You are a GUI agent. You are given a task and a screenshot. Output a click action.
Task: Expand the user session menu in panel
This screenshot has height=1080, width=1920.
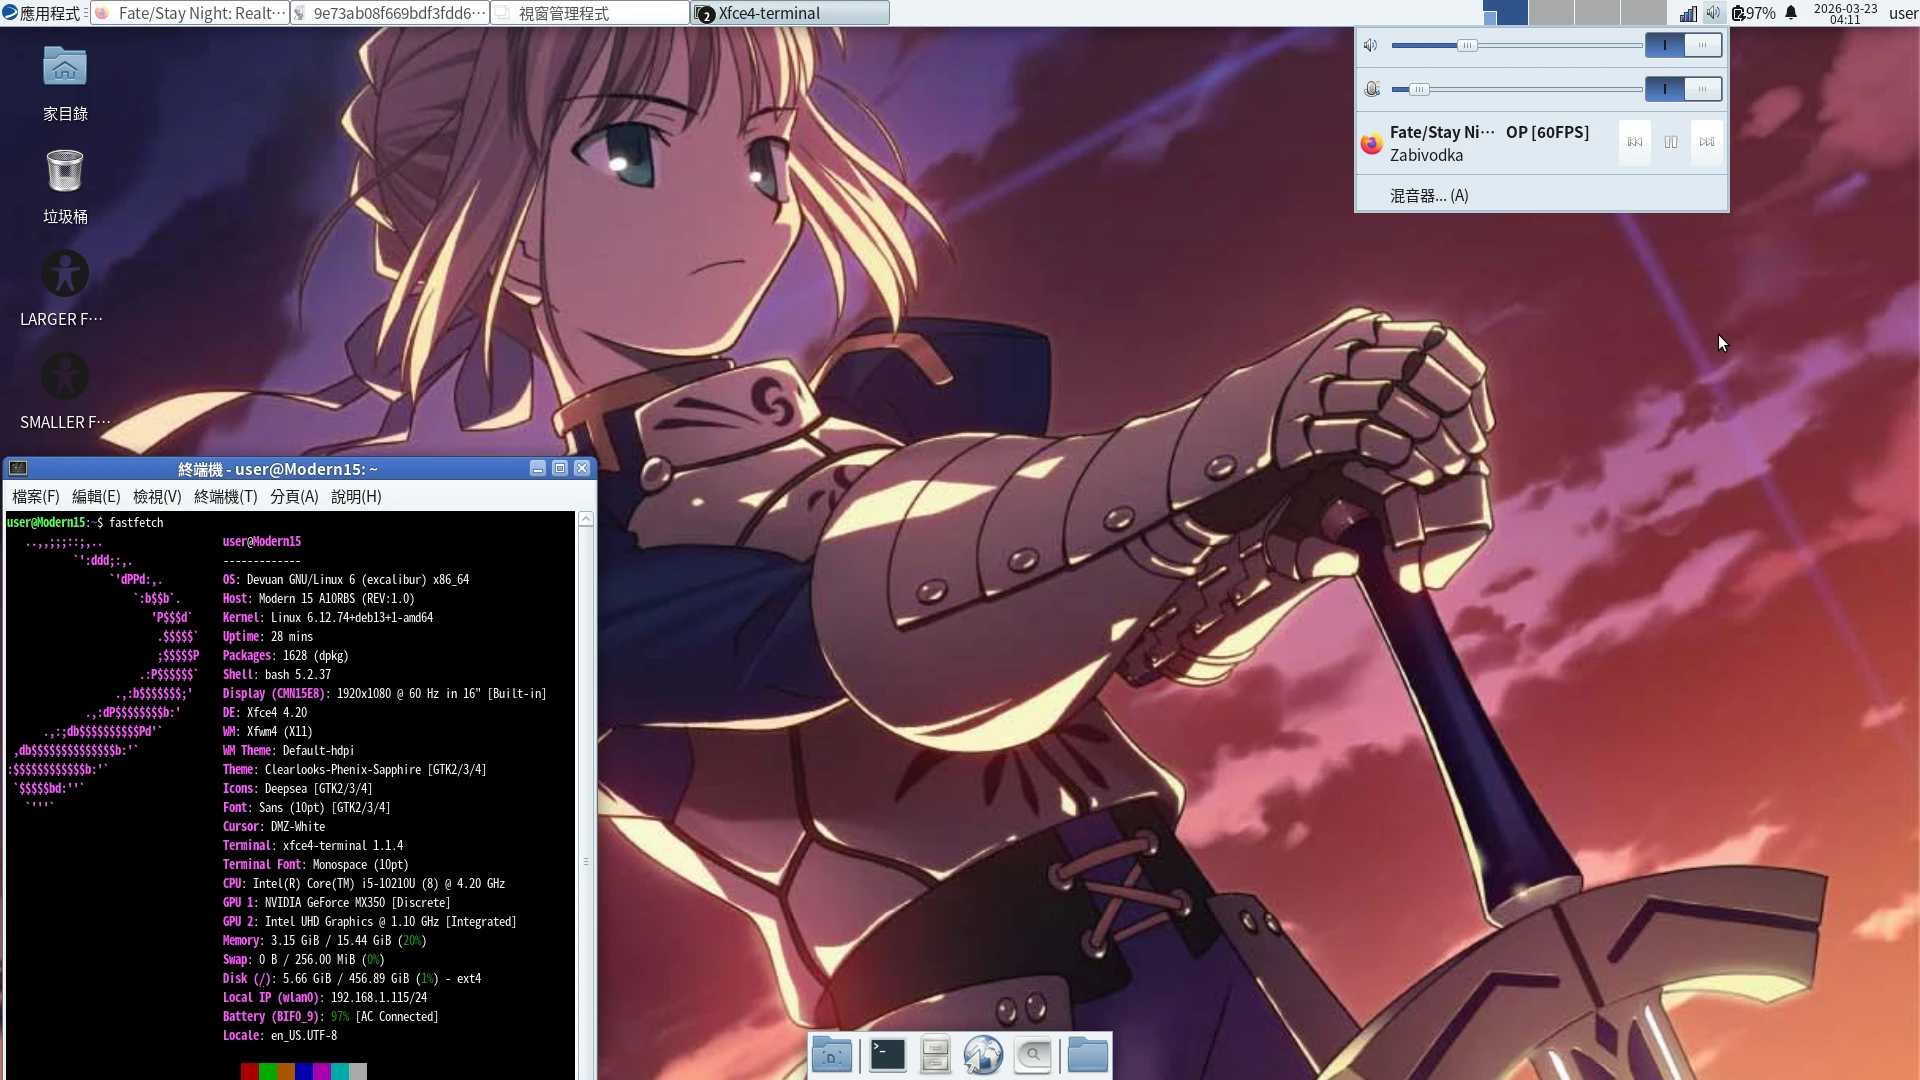coord(1902,13)
